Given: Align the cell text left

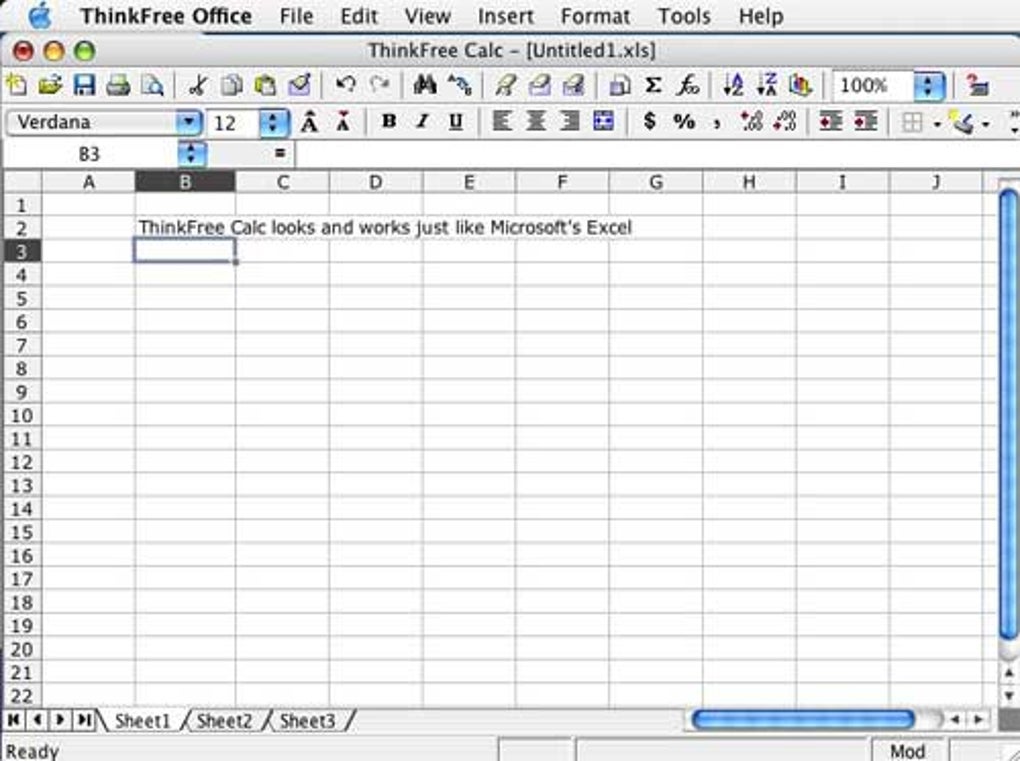Looking at the screenshot, I should tap(502, 122).
